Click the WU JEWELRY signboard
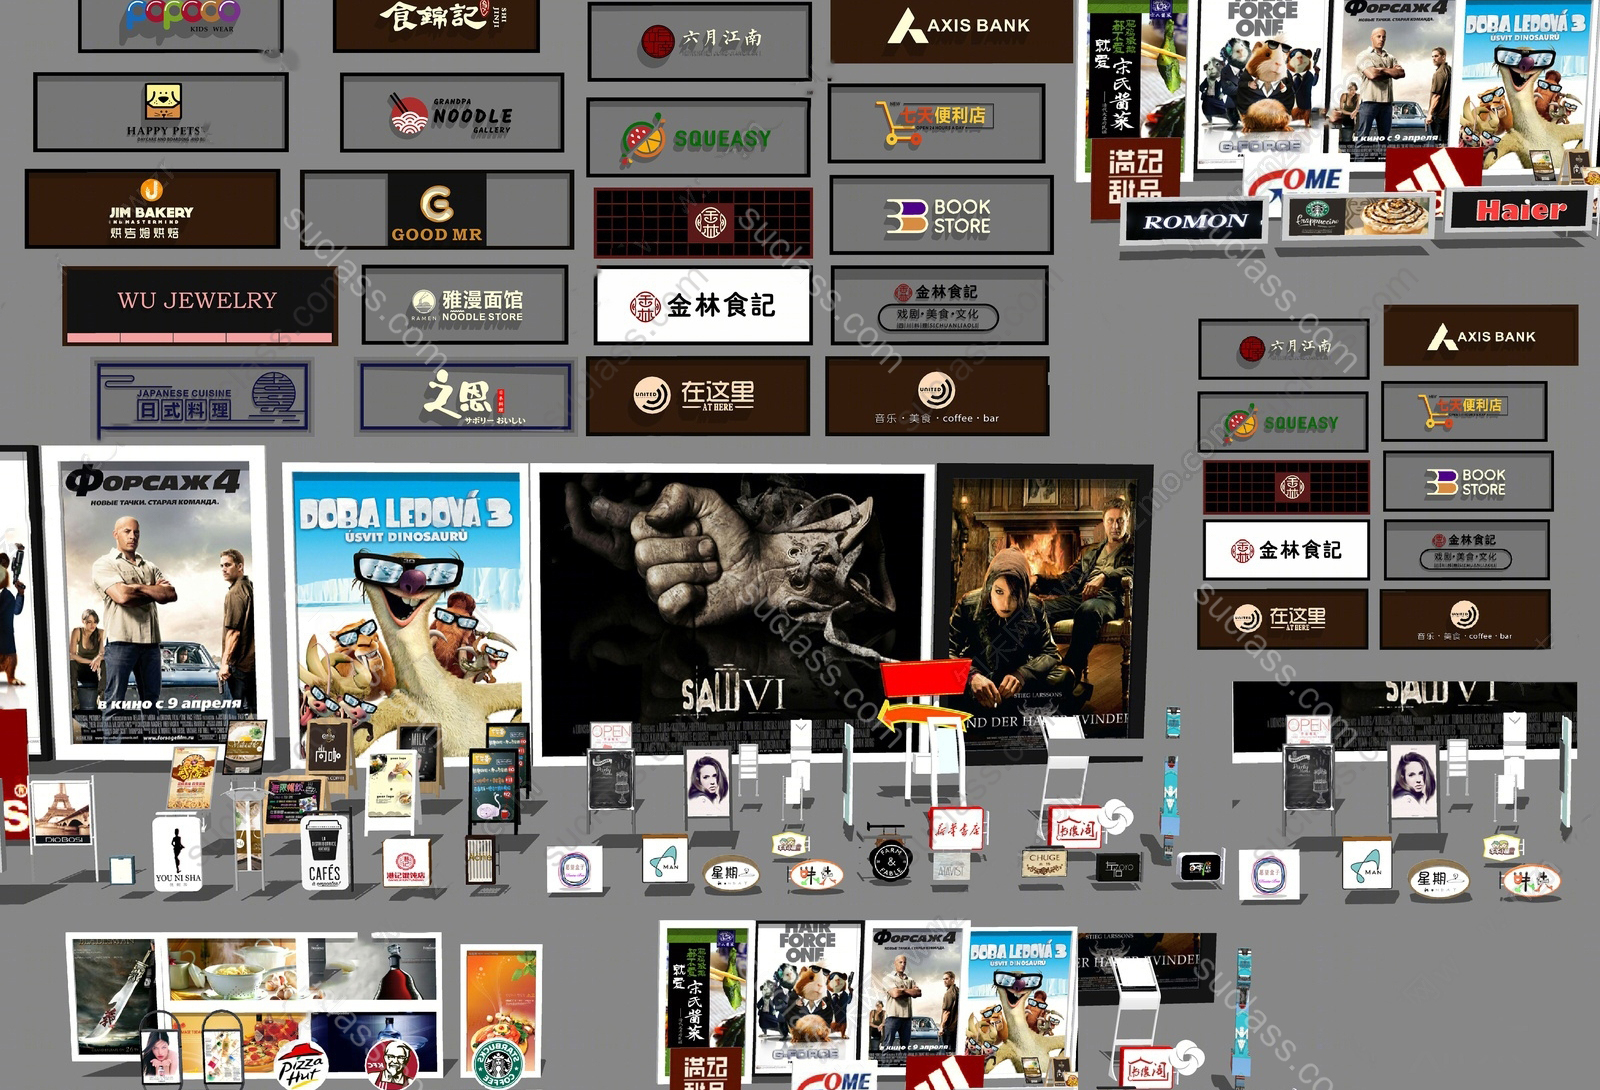 tap(198, 305)
